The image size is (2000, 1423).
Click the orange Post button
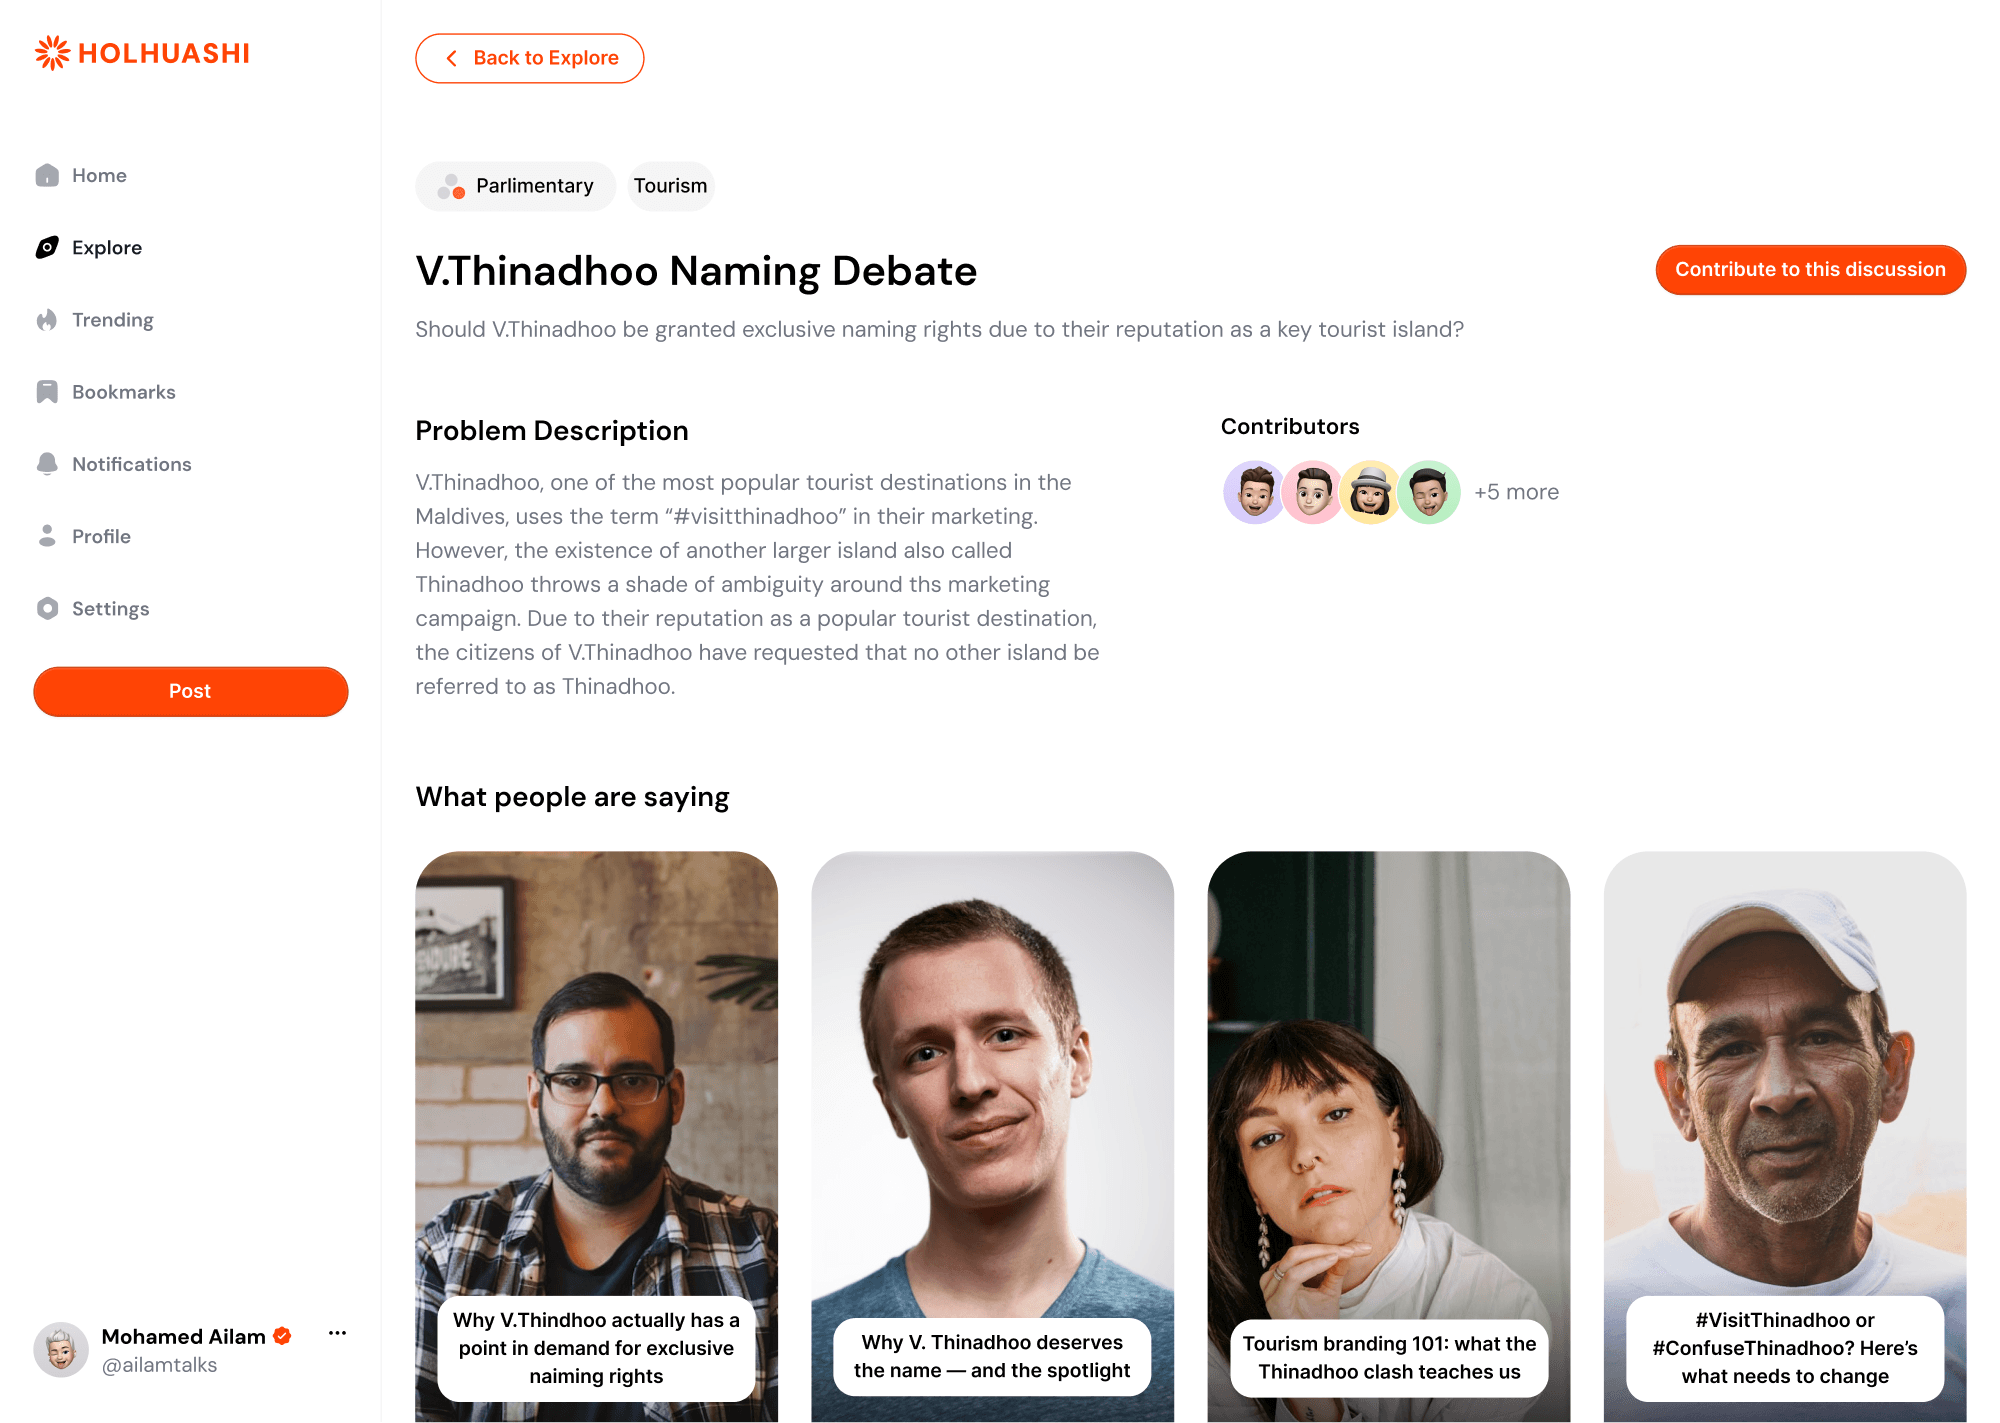pos(191,691)
